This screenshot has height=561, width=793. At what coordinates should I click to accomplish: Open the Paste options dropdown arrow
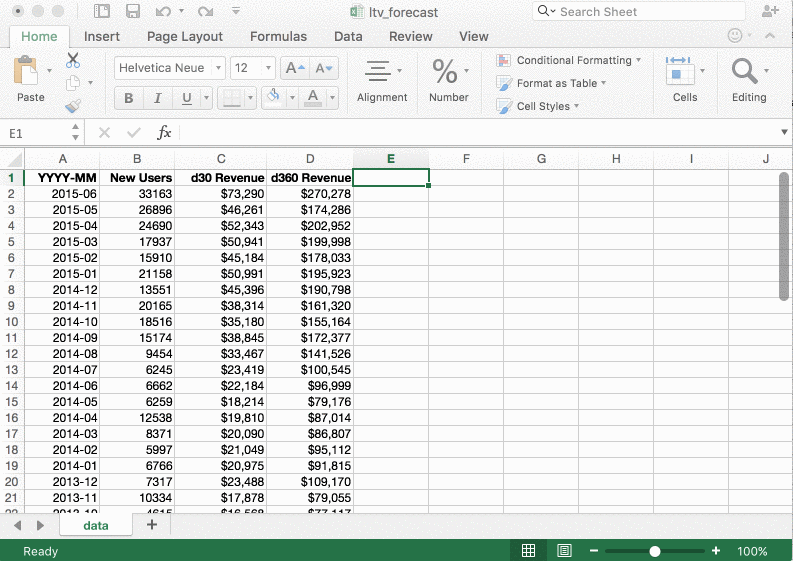[x=50, y=70]
